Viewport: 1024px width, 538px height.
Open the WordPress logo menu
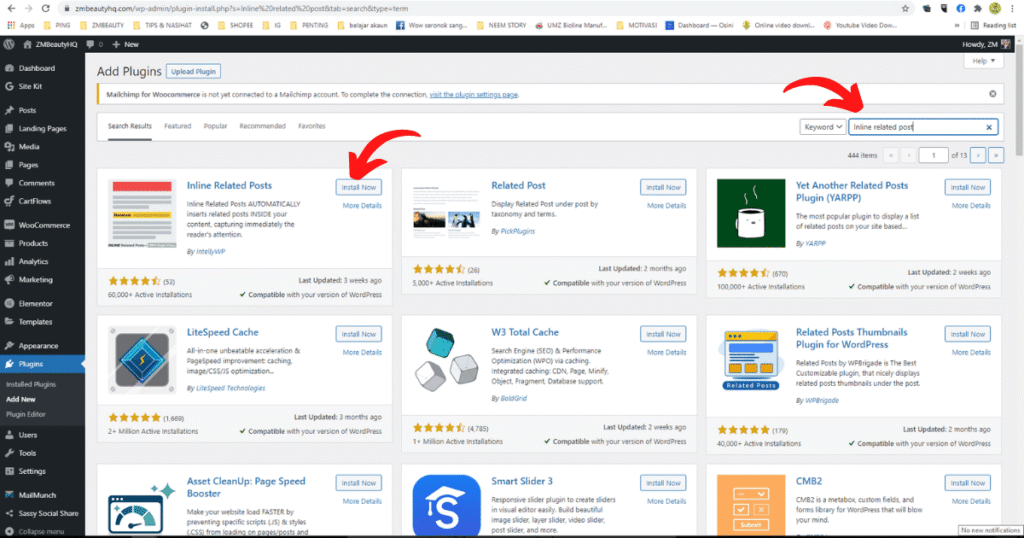9,44
